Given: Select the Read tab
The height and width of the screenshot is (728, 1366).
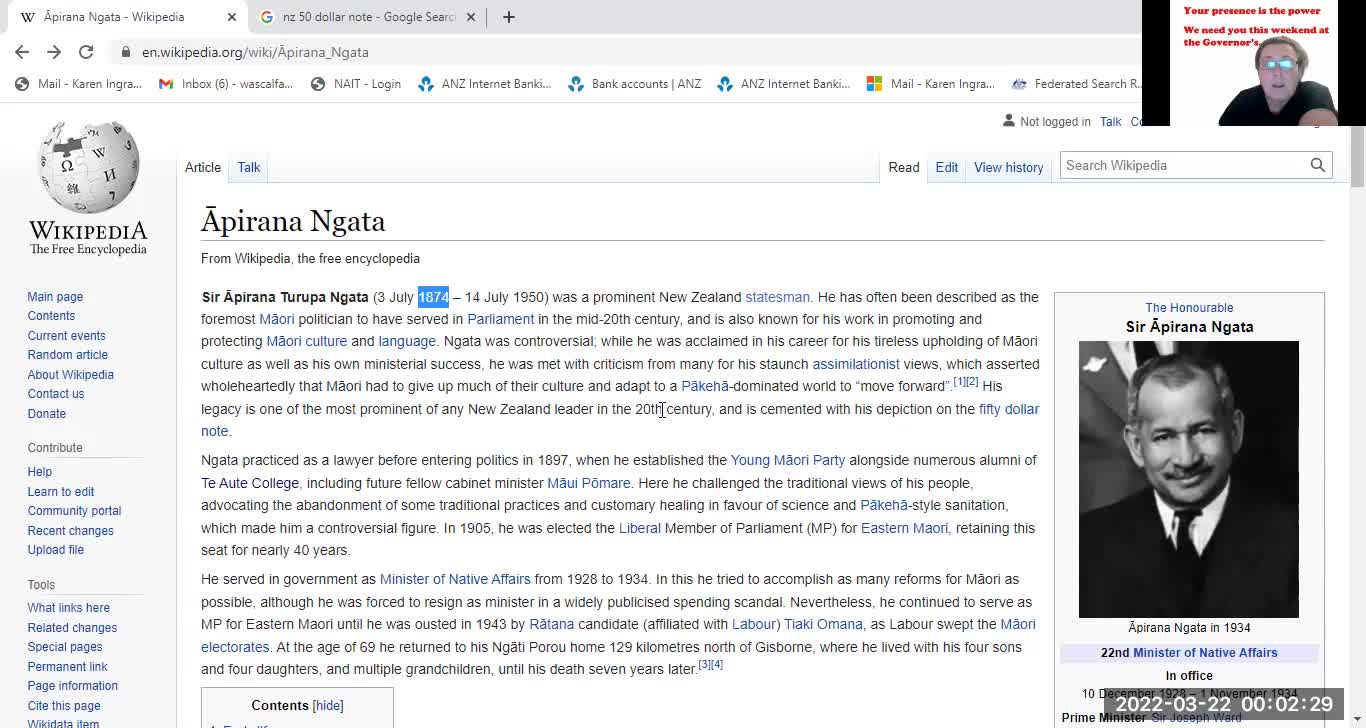Looking at the screenshot, I should click(904, 167).
